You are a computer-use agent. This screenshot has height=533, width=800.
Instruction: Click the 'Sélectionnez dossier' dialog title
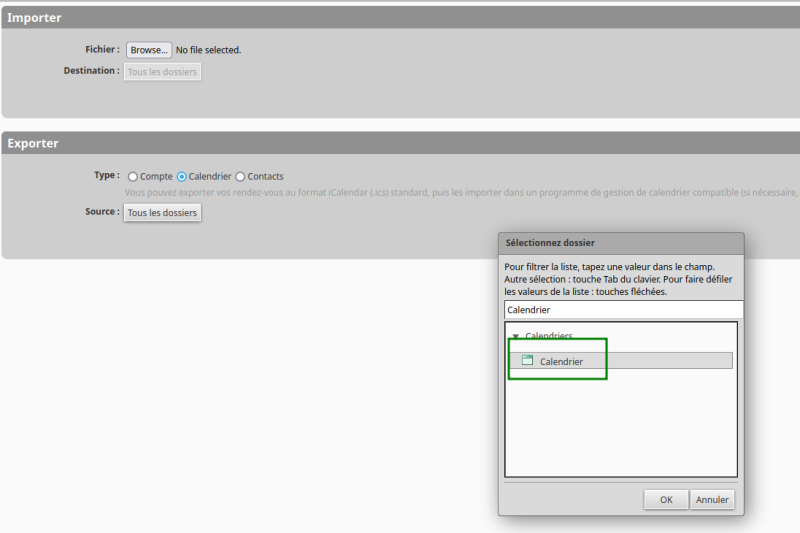tap(550, 243)
